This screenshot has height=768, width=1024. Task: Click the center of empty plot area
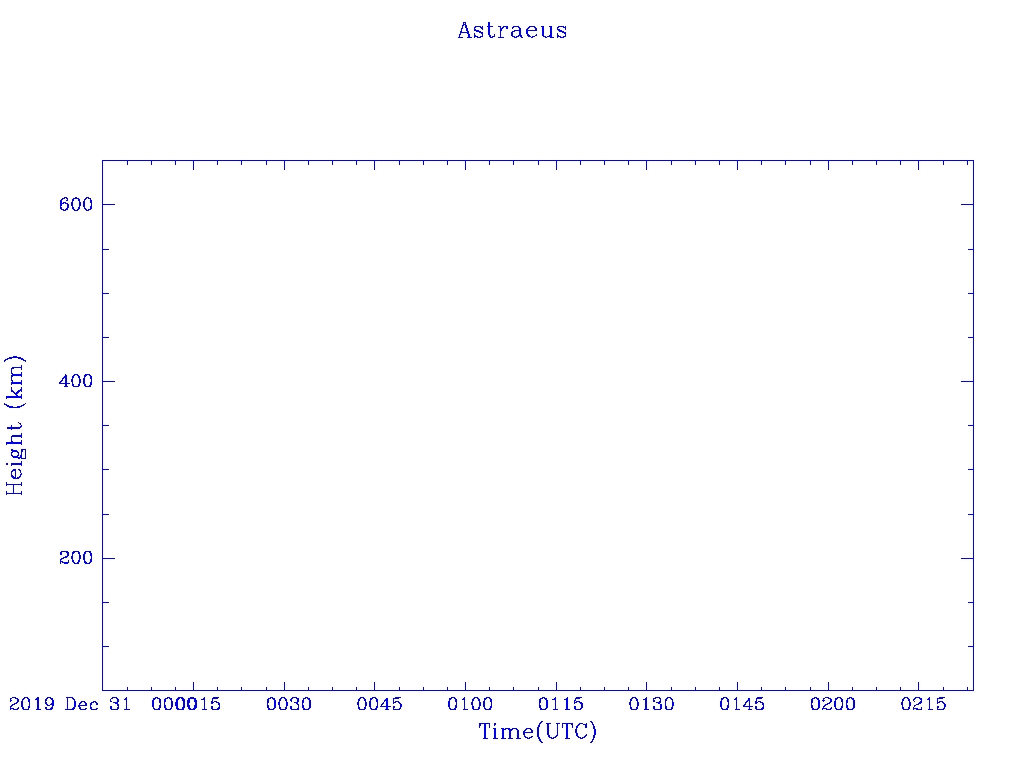[x=538, y=425]
